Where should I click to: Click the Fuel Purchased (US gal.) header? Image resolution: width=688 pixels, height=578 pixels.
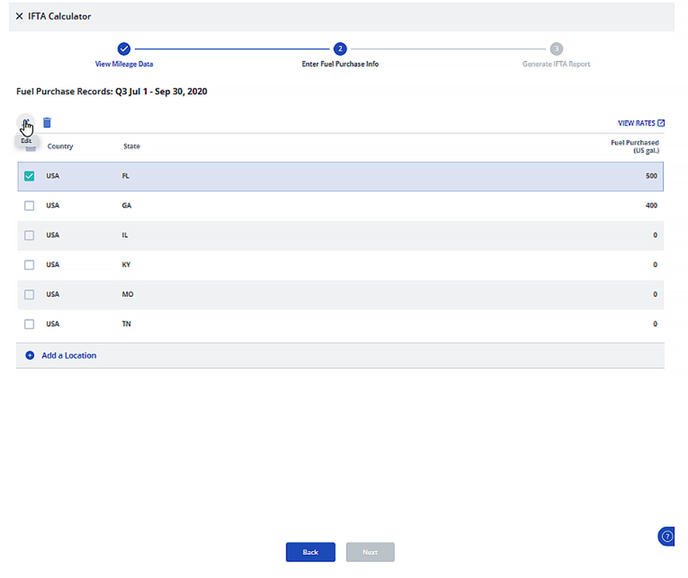[x=635, y=147]
